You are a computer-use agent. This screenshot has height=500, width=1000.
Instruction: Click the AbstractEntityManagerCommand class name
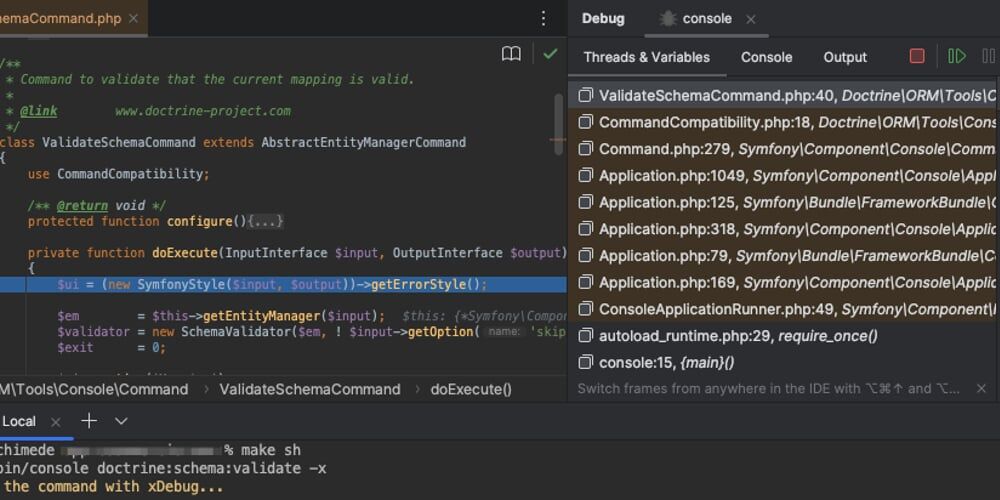tap(364, 142)
